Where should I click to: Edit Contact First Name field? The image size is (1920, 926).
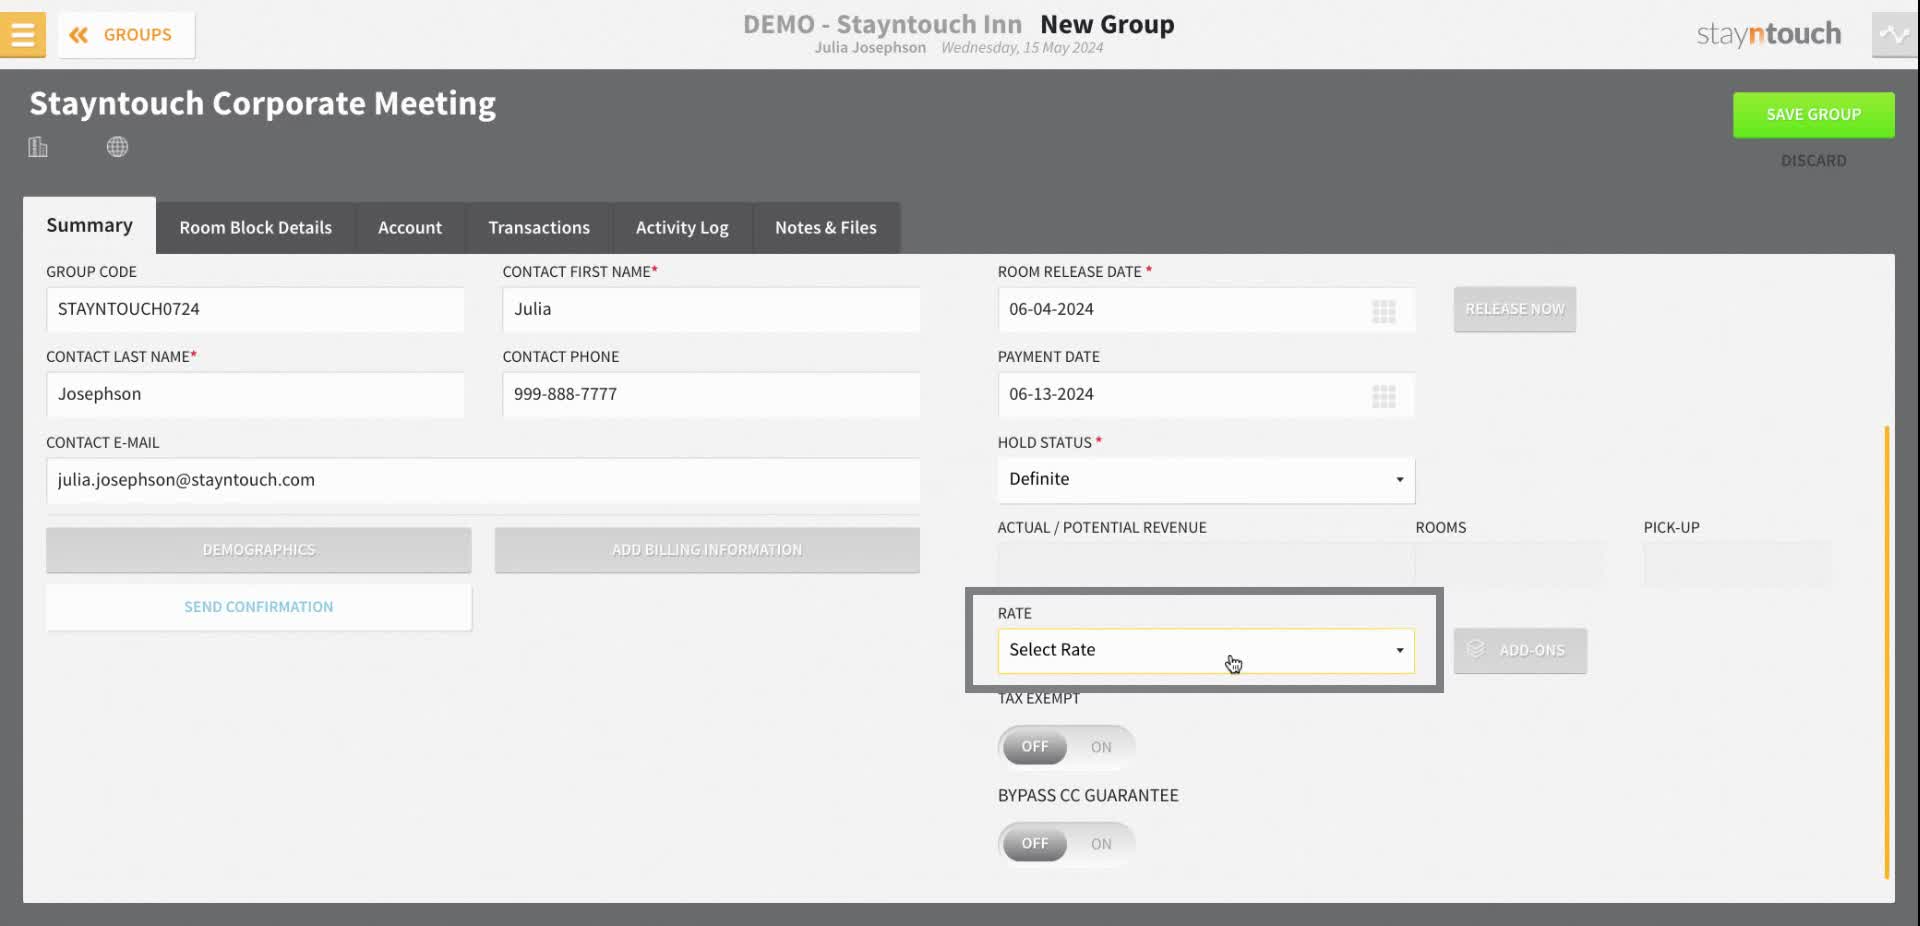click(x=711, y=309)
